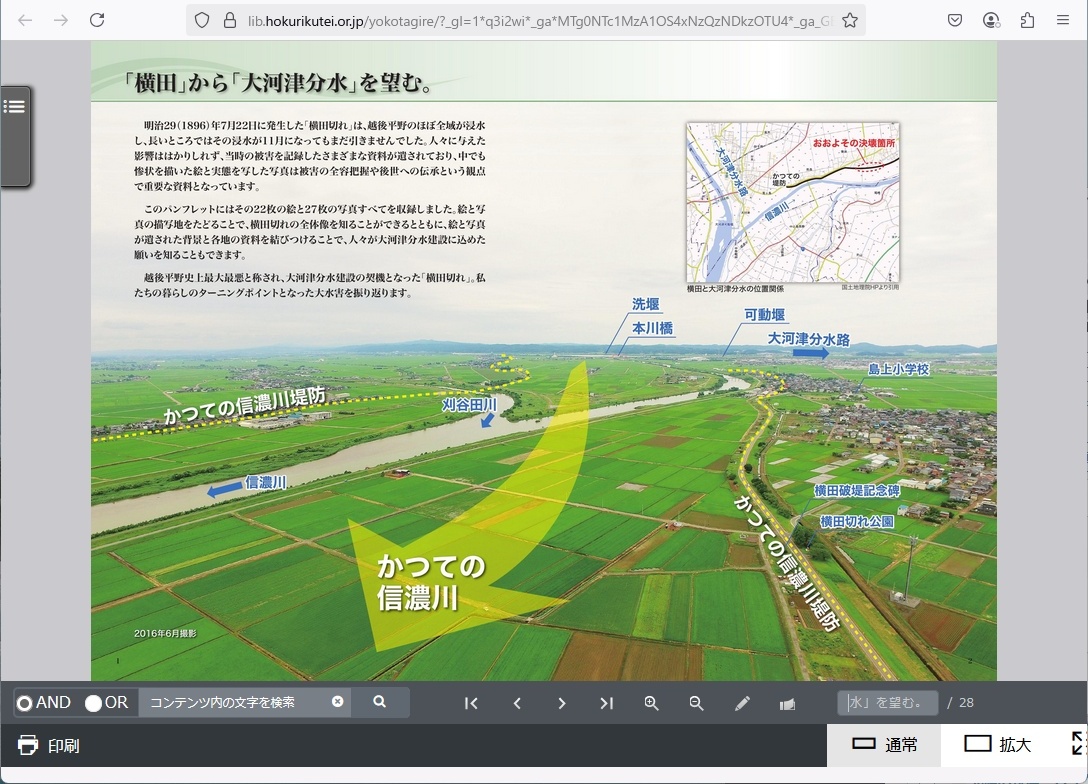Zoom in with the plus magnifier
Viewport: 1088px width, 784px height.
tap(651, 704)
